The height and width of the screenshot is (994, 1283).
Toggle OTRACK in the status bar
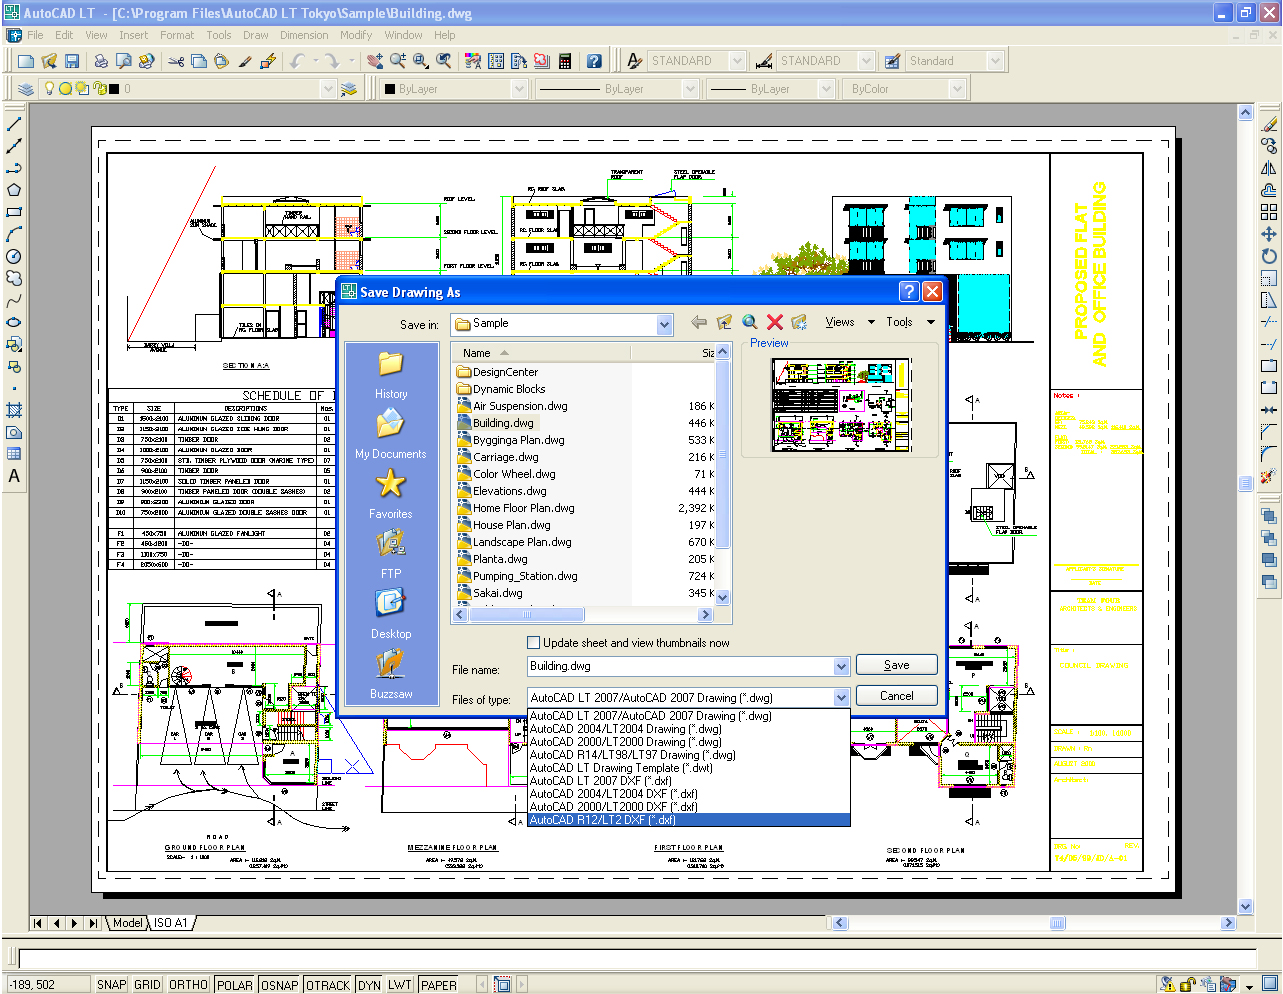tap(328, 985)
